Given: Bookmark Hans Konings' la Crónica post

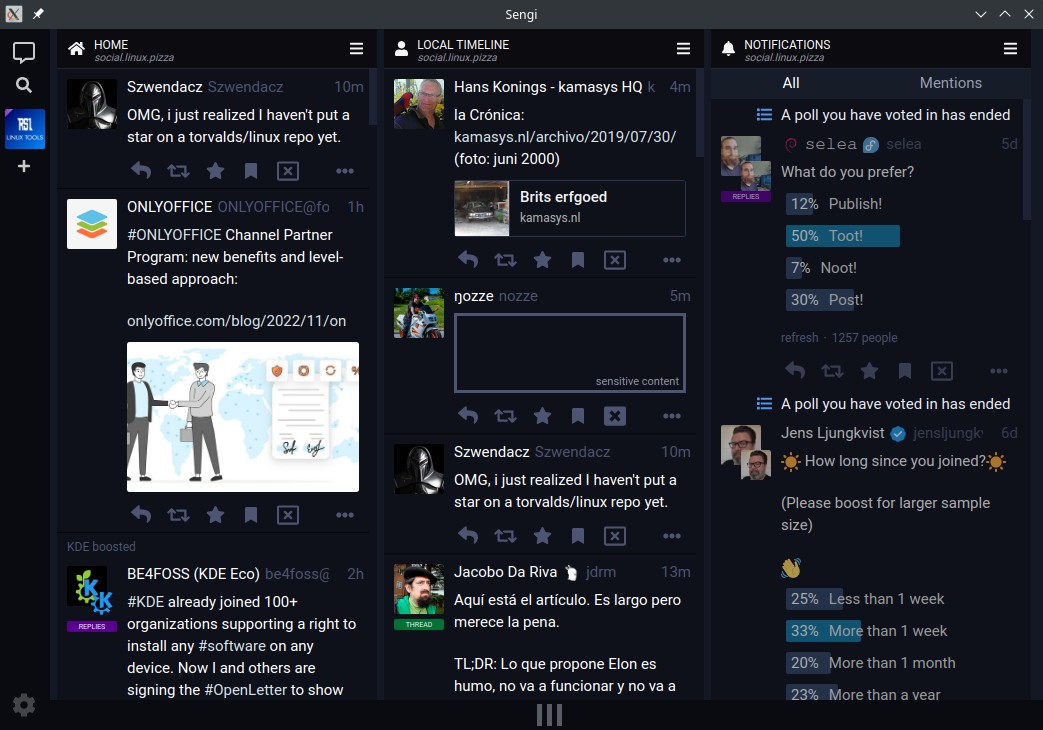Looking at the screenshot, I should tap(578, 260).
